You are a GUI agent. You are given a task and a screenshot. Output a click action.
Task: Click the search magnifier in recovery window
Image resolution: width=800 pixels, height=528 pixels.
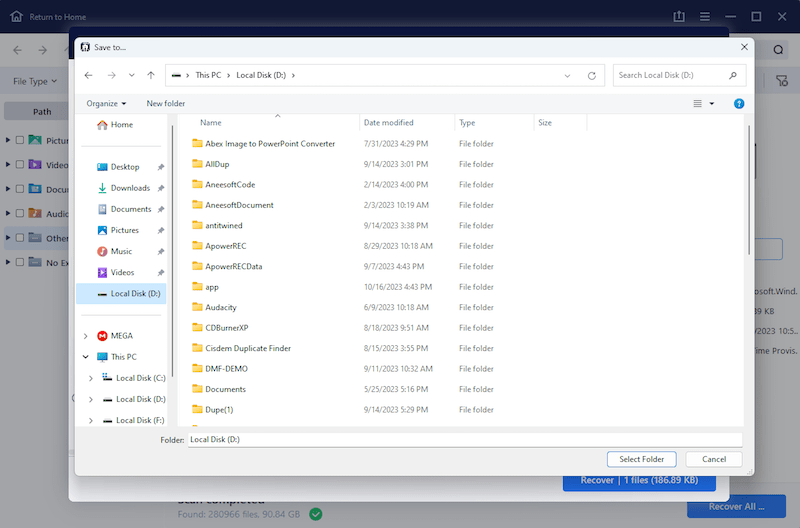pyautogui.click(x=778, y=49)
